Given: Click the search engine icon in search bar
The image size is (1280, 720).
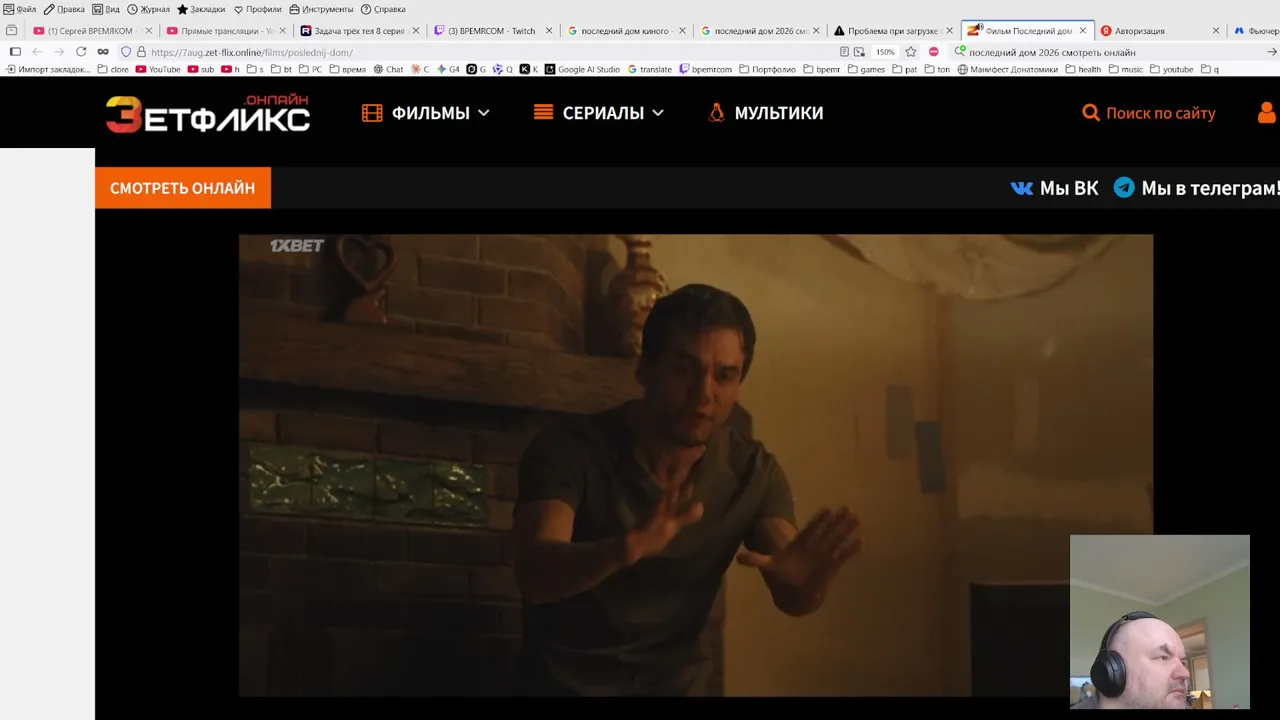Looking at the screenshot, I should point(960,52).
